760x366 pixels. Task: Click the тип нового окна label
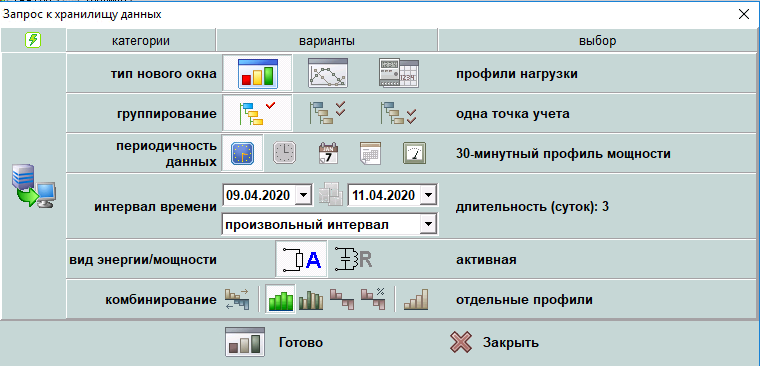coord(163,74)
